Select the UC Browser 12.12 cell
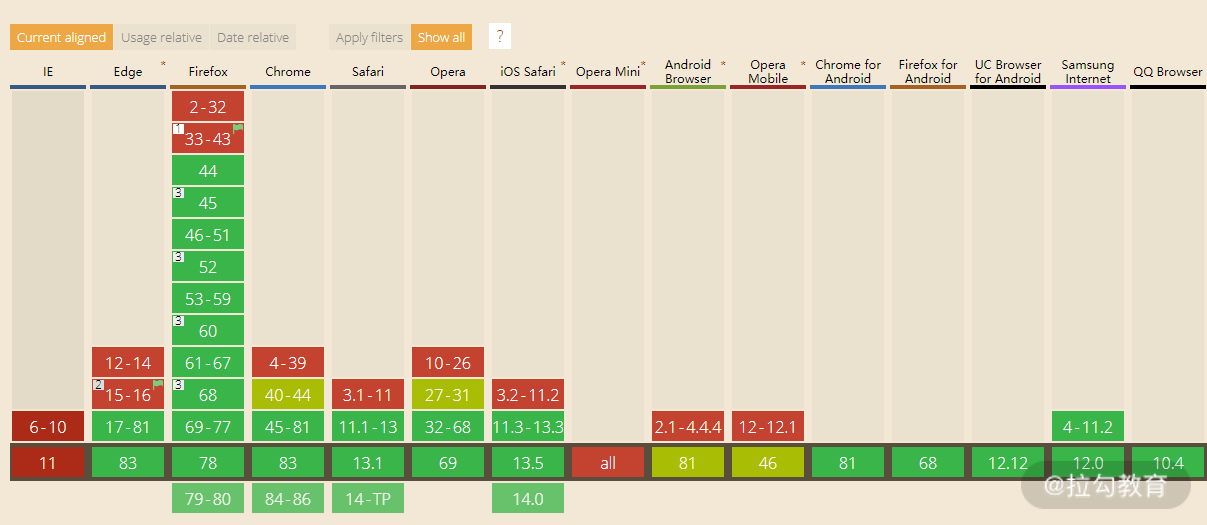The width and height of the screenshot is (1207, 525). coord(1008,463)
